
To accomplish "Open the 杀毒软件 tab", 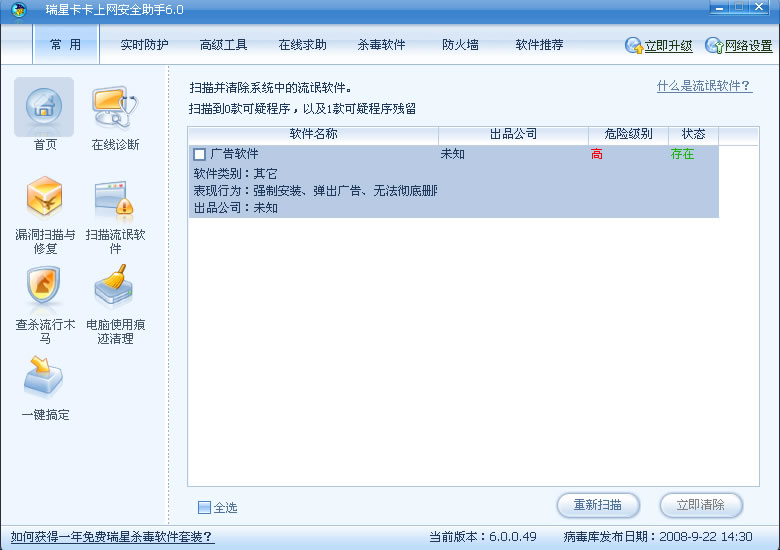I will click(x=381, y=45).
